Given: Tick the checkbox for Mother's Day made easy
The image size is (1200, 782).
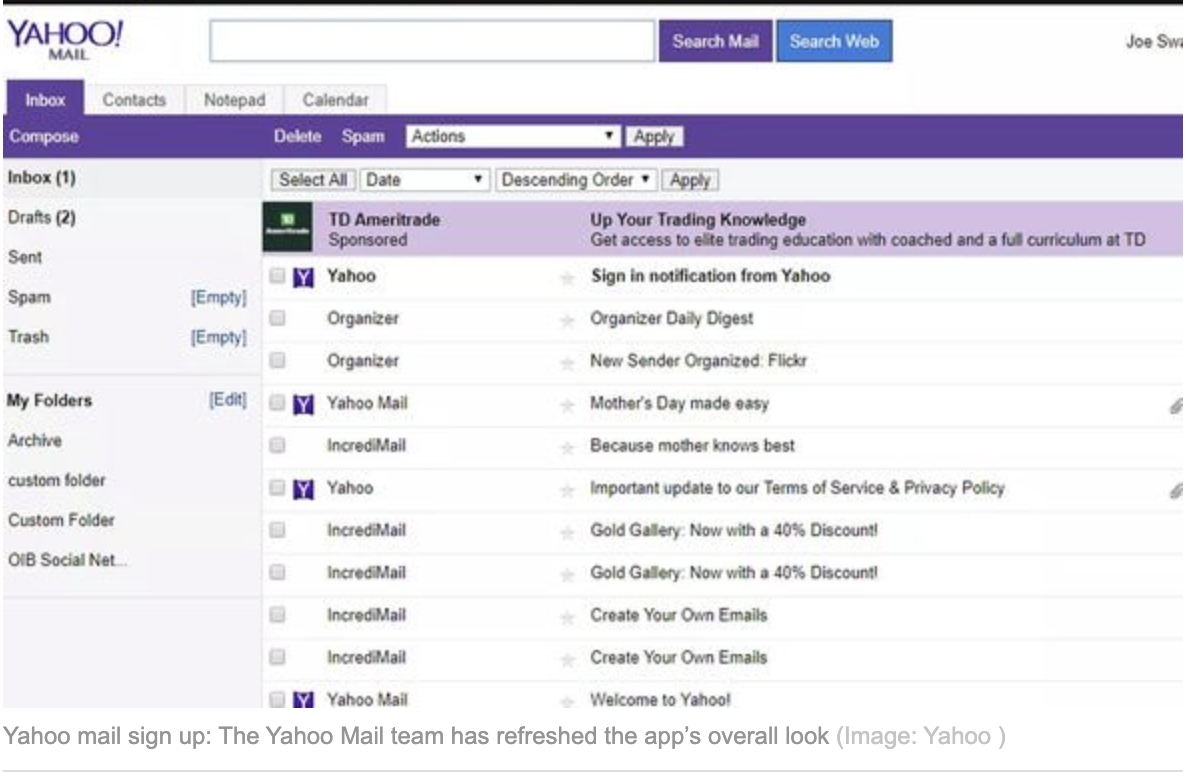Looking at the screenshot, I should point(278,404).
